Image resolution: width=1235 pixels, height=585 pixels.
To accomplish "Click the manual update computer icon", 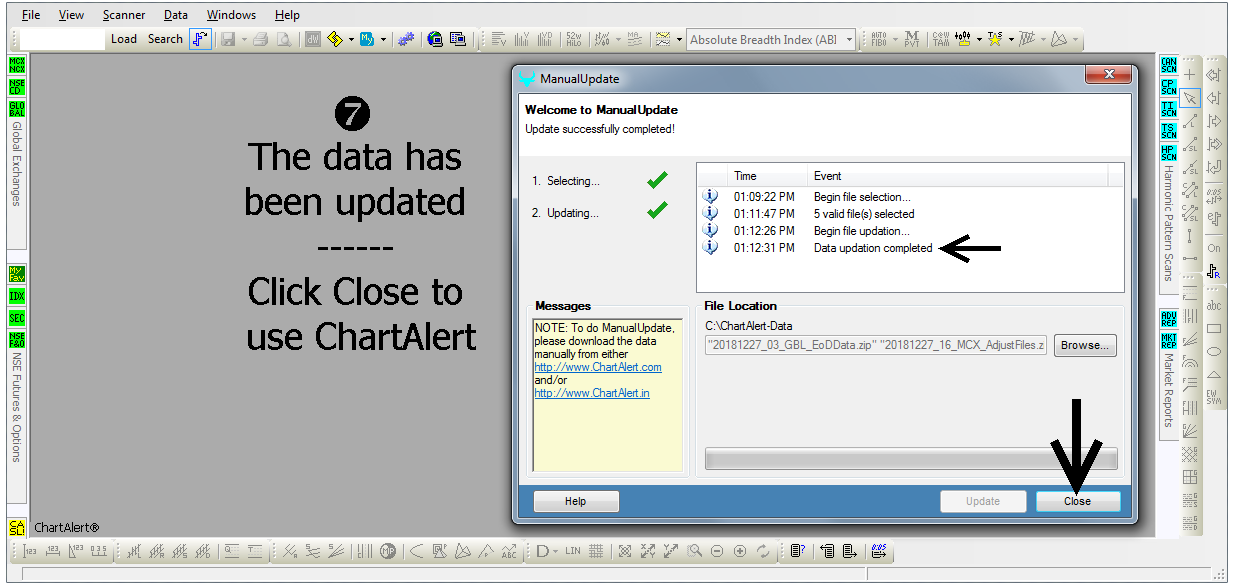I will [458, 39].
